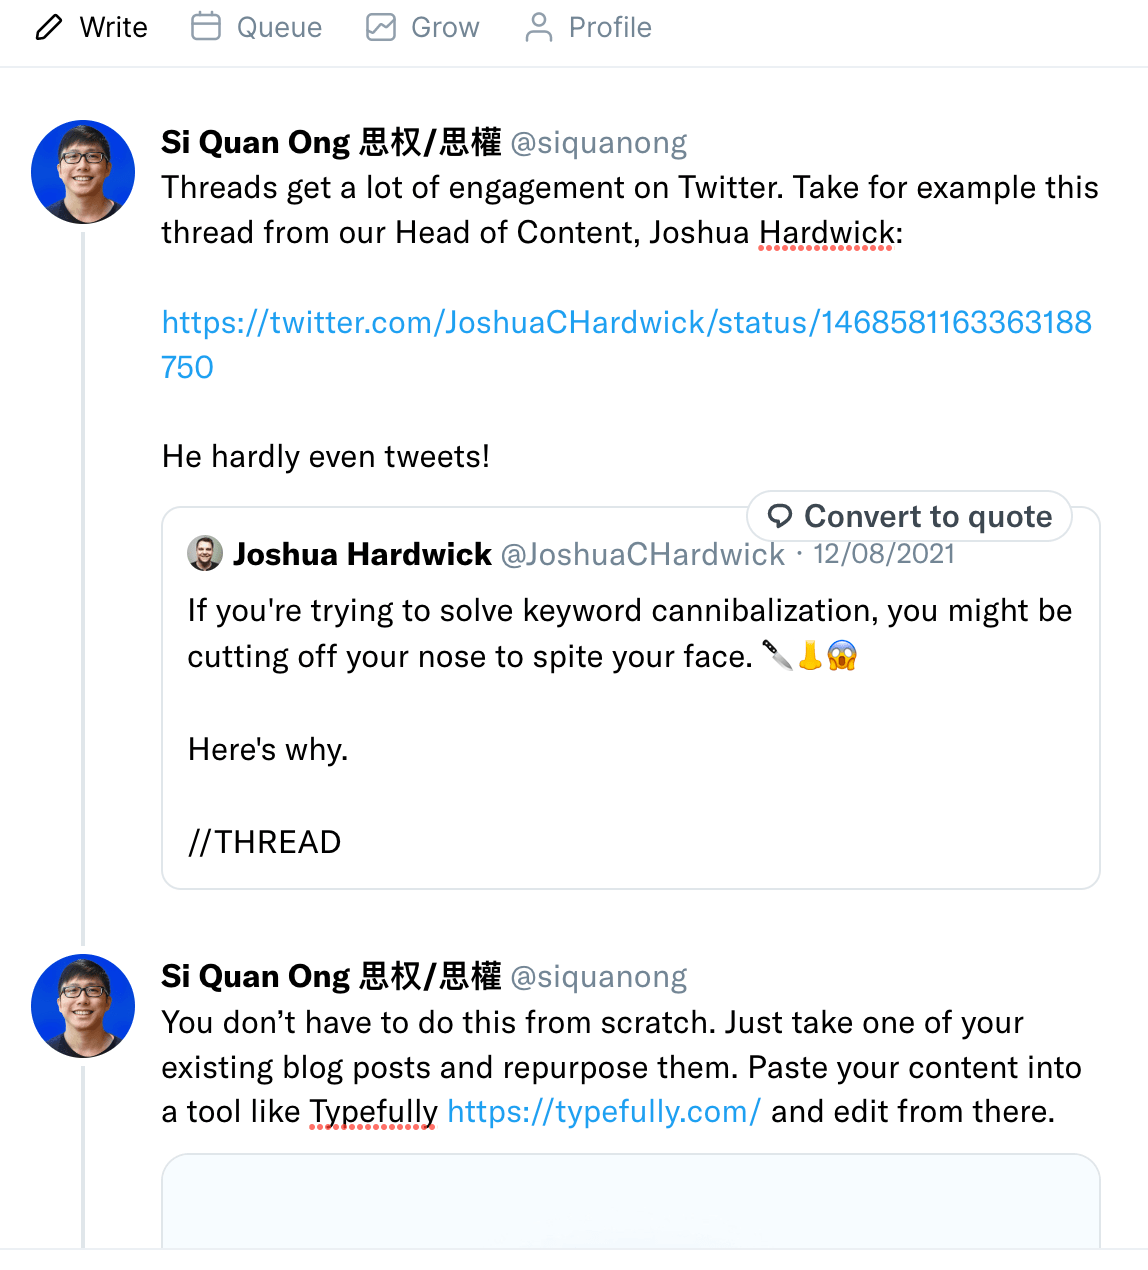Click Si Quan Ong's avatar on the second tweet
1148x1270 pixels.
pos(83,1005)
